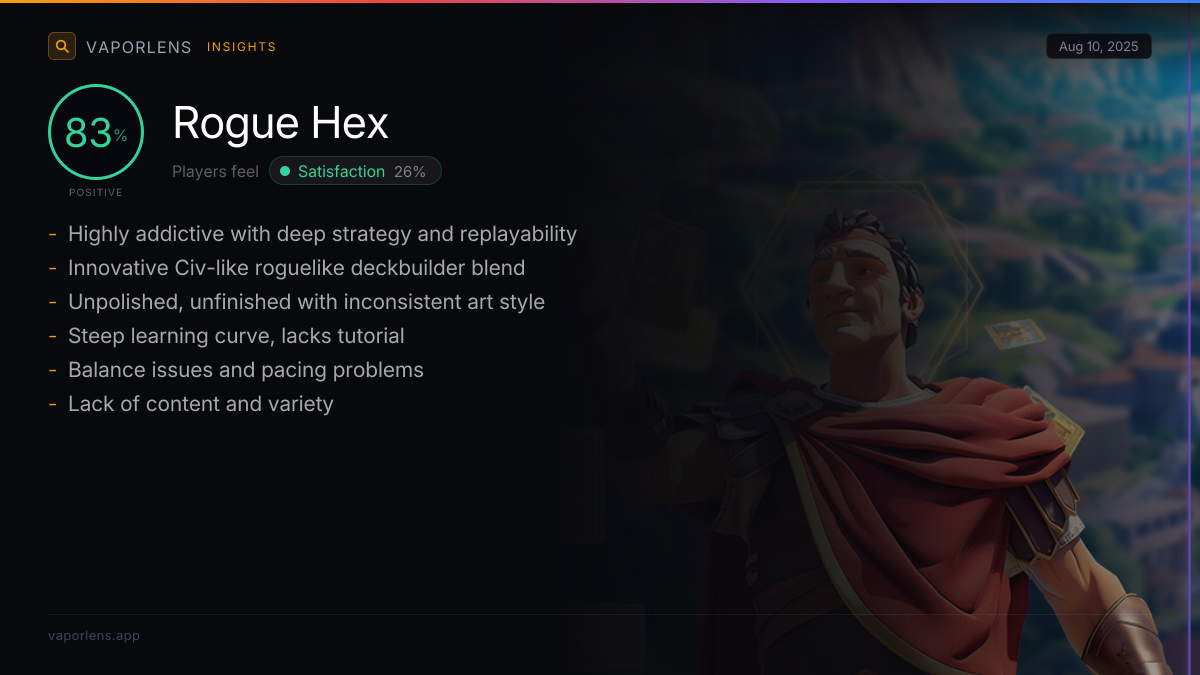Open the INSIGHTS label
Image resolution: width=1200 pixels, height=675 pixels.
point(242,47)
